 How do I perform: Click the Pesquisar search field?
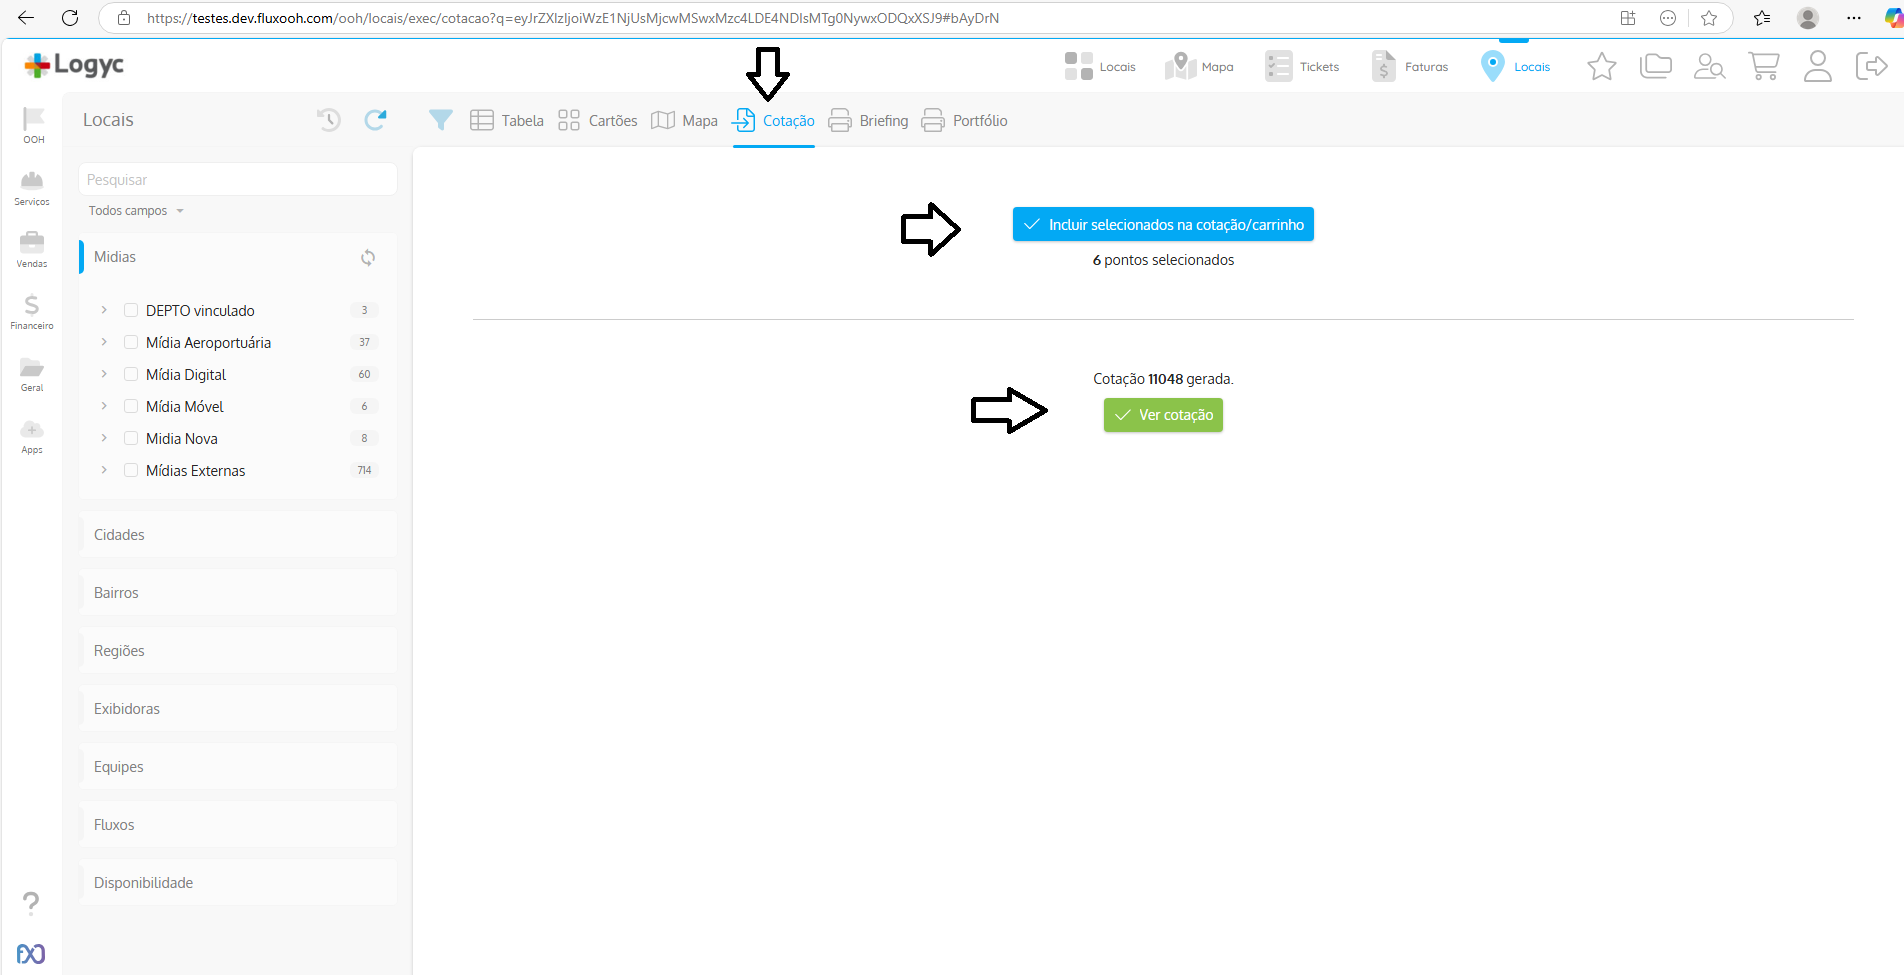(237, 180)
